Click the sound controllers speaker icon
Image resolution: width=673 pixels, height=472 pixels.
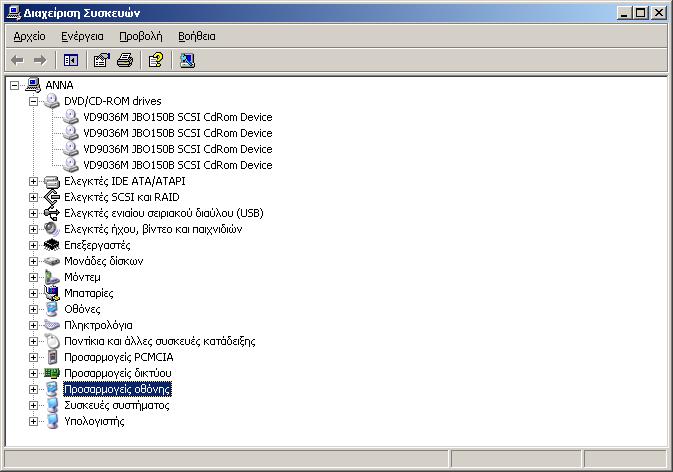coord(52,229)
